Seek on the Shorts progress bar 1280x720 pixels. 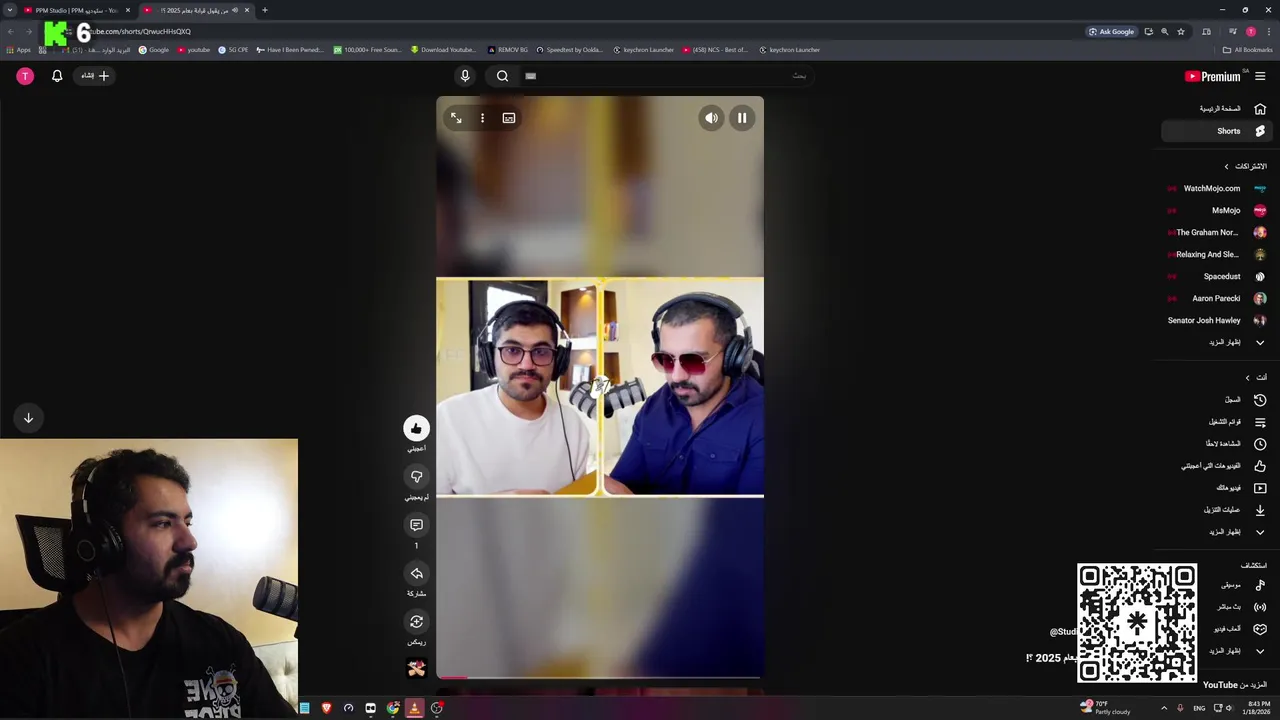tap(599, 678)
